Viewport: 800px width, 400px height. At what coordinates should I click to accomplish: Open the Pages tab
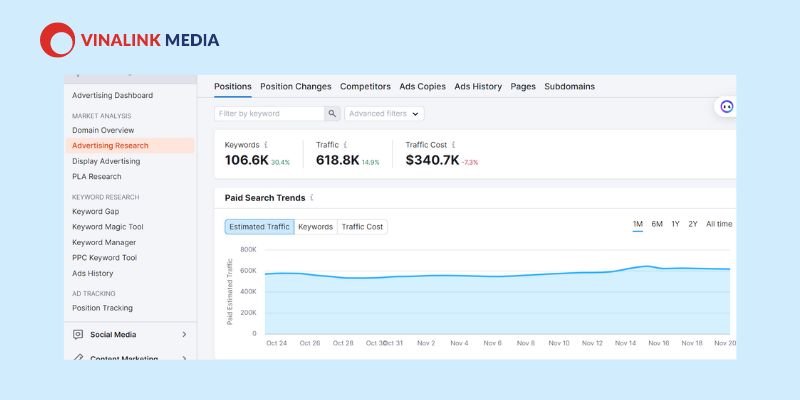coord(523,87)
